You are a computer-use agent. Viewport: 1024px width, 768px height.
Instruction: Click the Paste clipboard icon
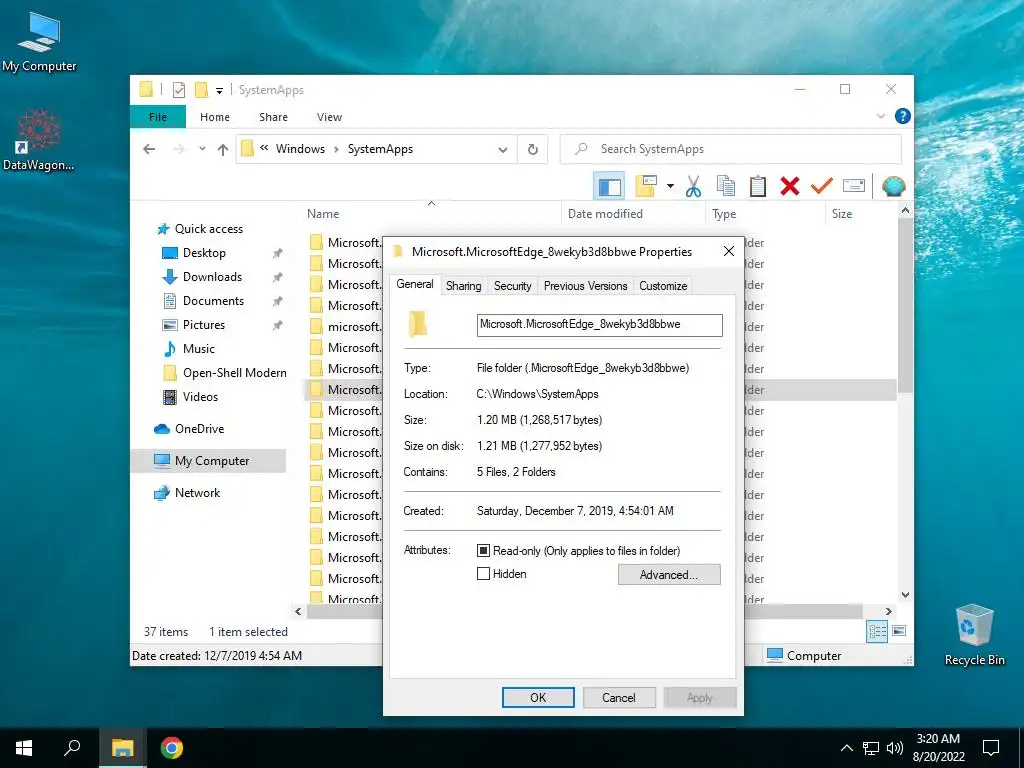(x=758, y=186)
